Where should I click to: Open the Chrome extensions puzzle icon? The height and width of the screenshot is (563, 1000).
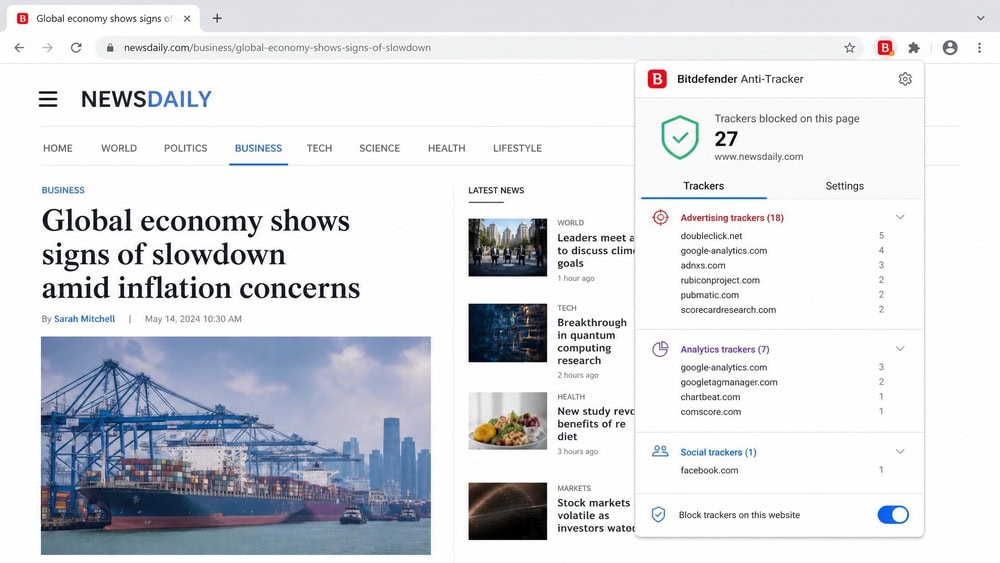914,48
